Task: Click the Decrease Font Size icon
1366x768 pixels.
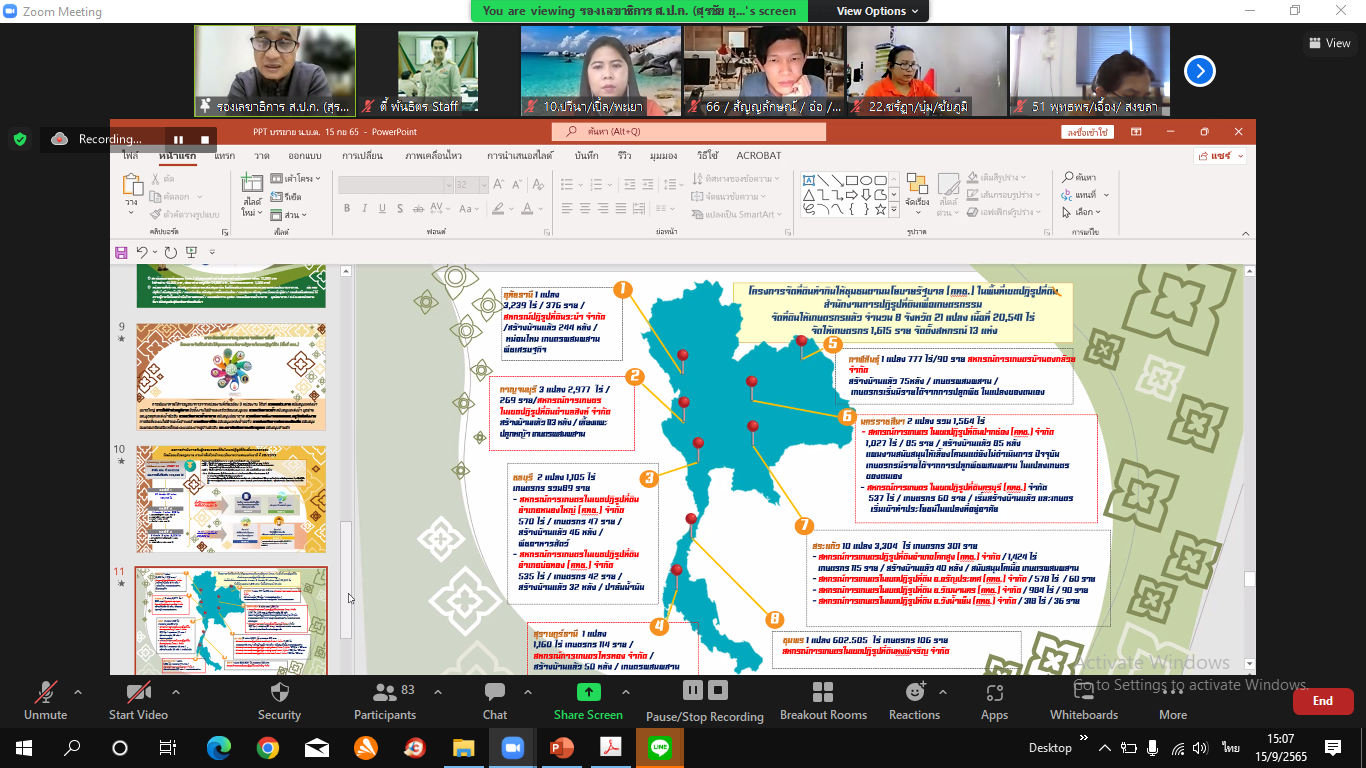Action: 516,185
